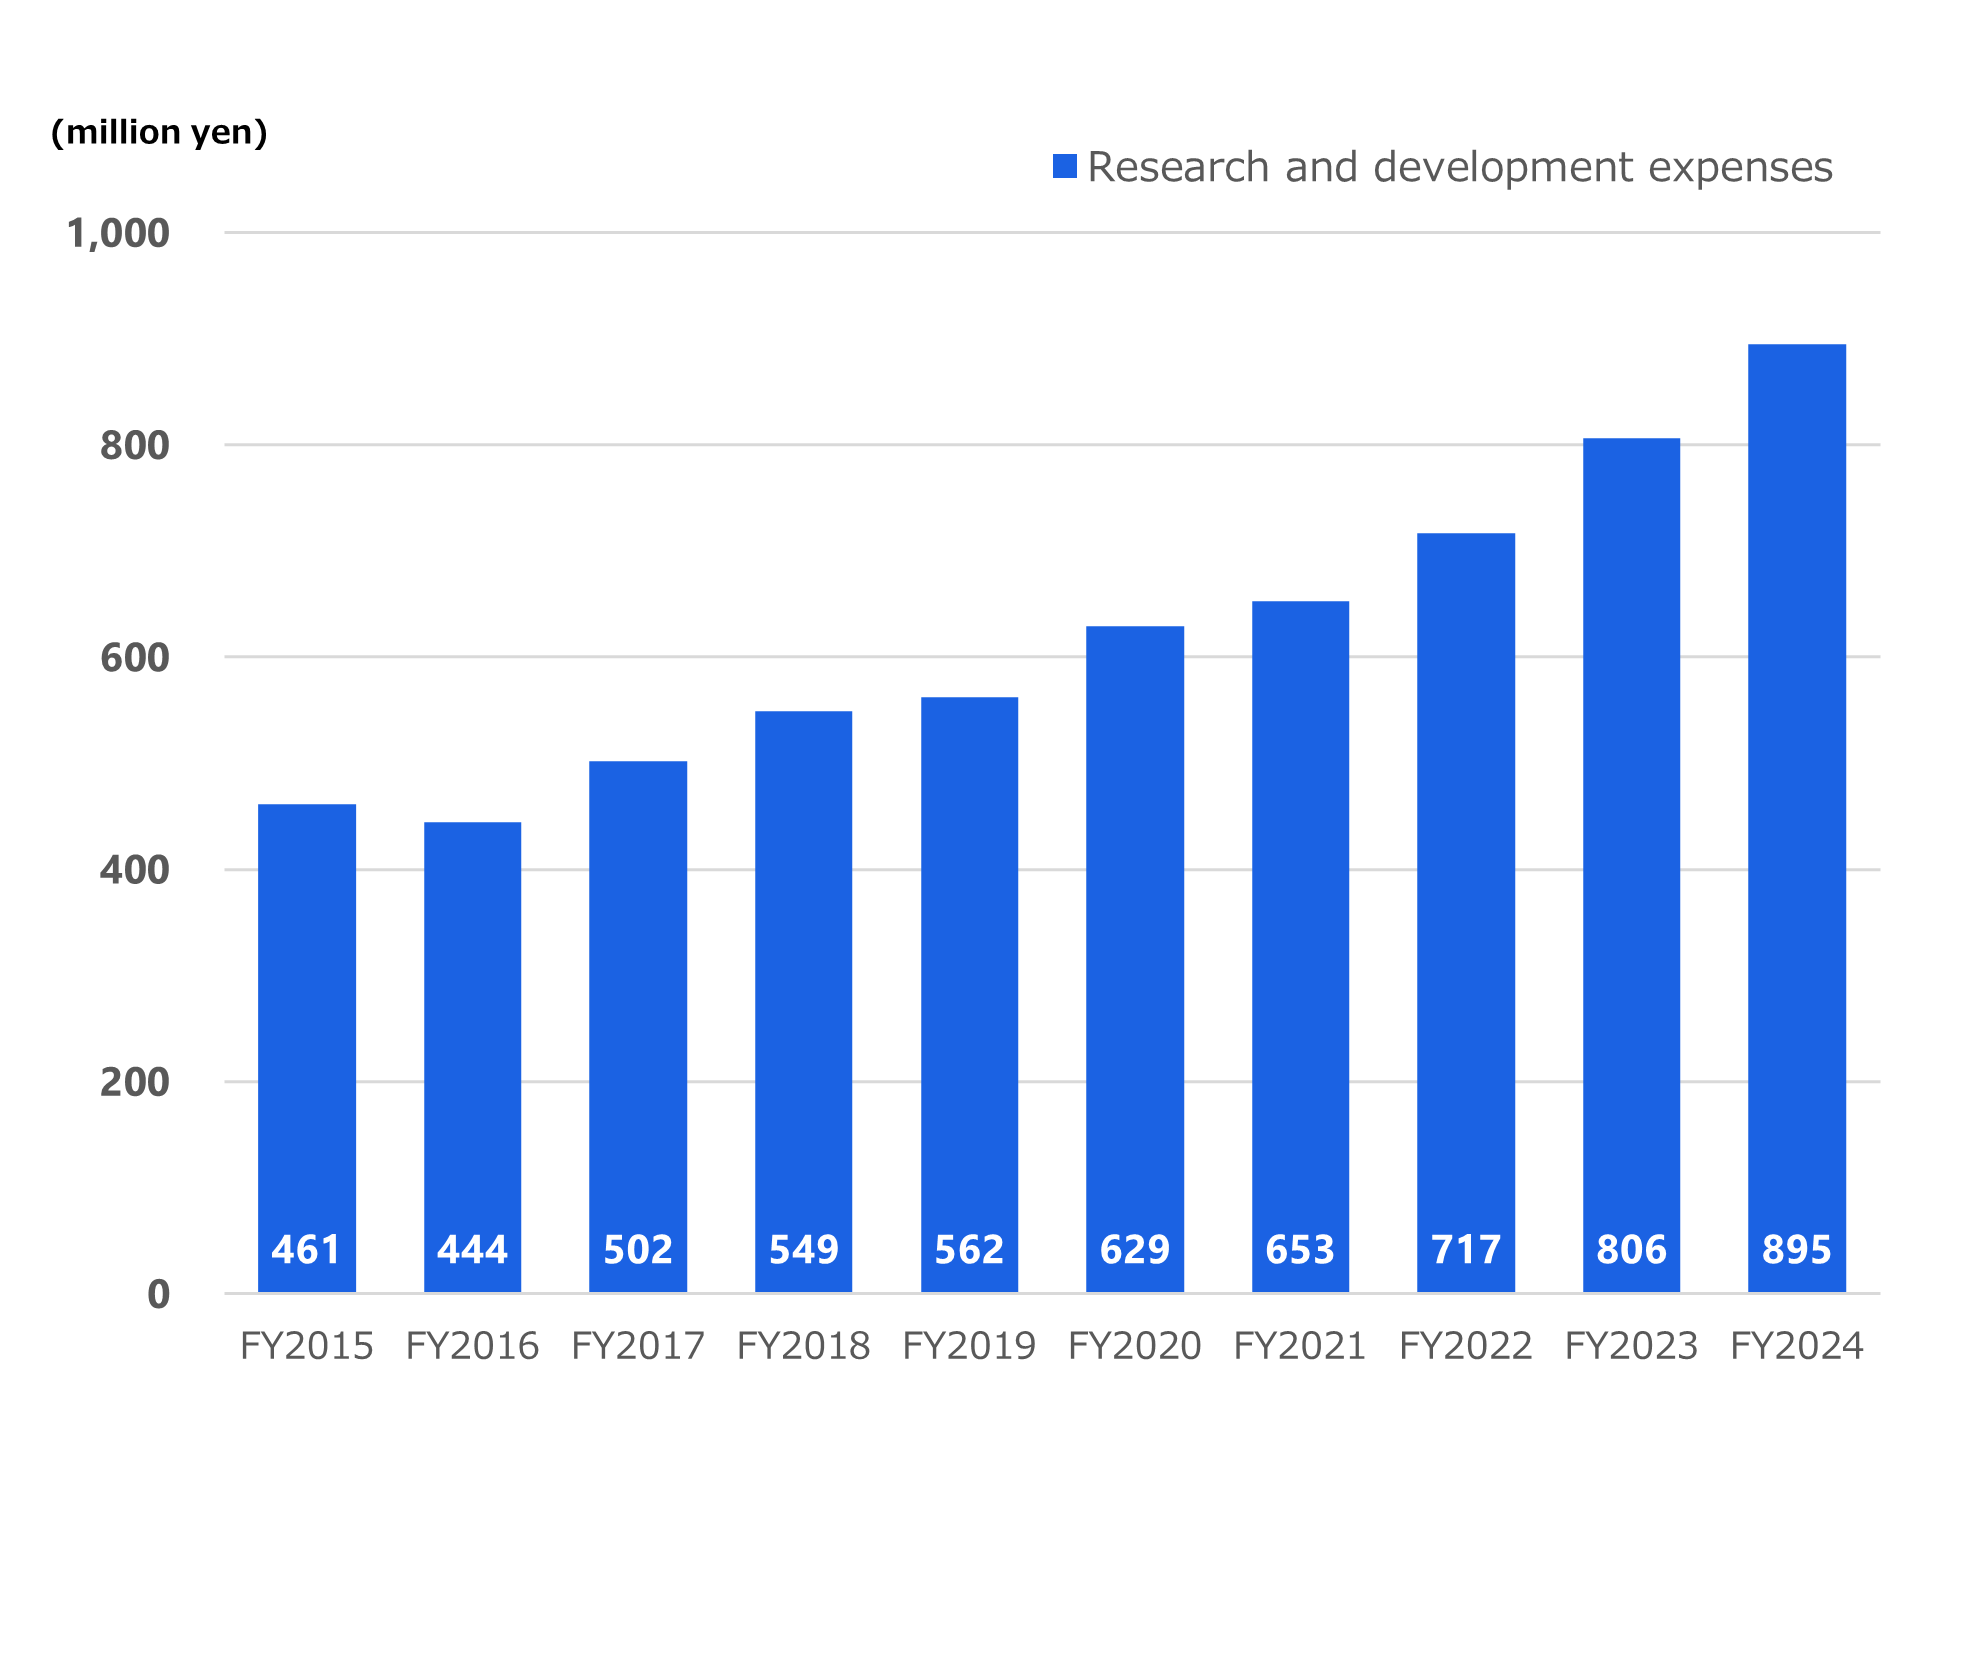Click the FY2023 axis label
Viewport: 1986px width, 1667px height.
pyautogui.click(x=1631, y=1347)
